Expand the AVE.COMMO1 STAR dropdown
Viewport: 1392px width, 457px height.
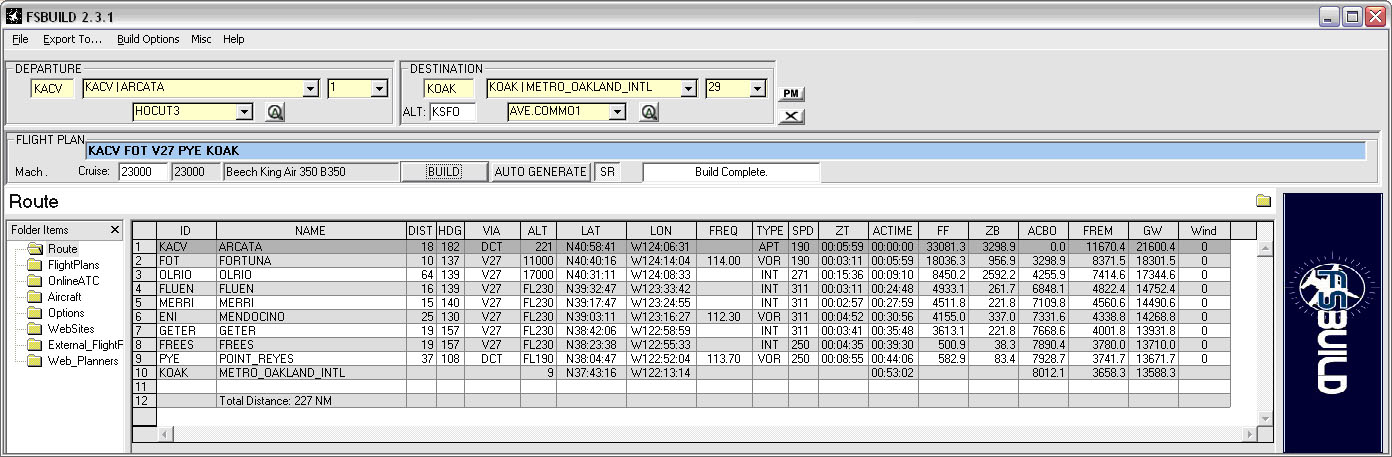pos(618,112)
